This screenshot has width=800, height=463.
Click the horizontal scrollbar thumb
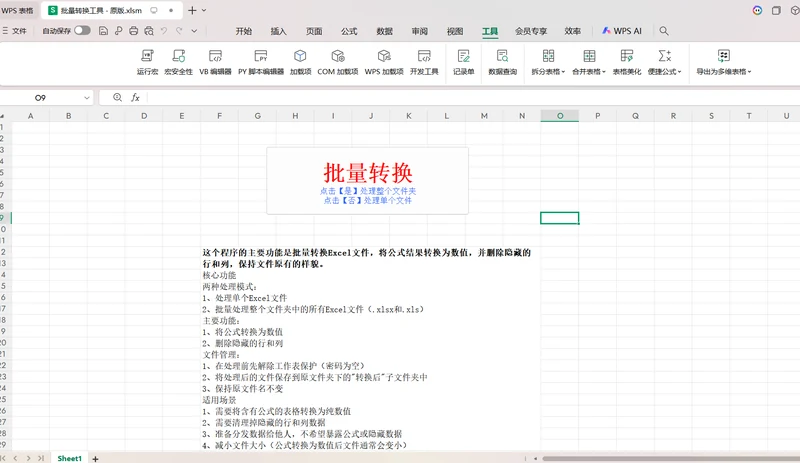pyautogui.click(x=671, y=458)
